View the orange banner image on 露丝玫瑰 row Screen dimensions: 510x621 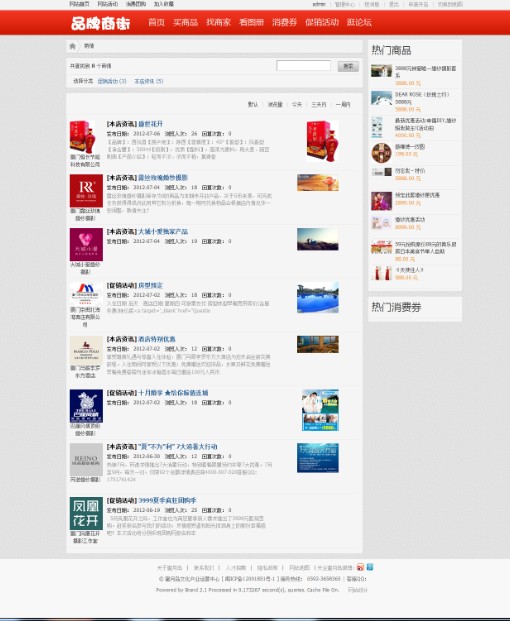coord(318,183)
